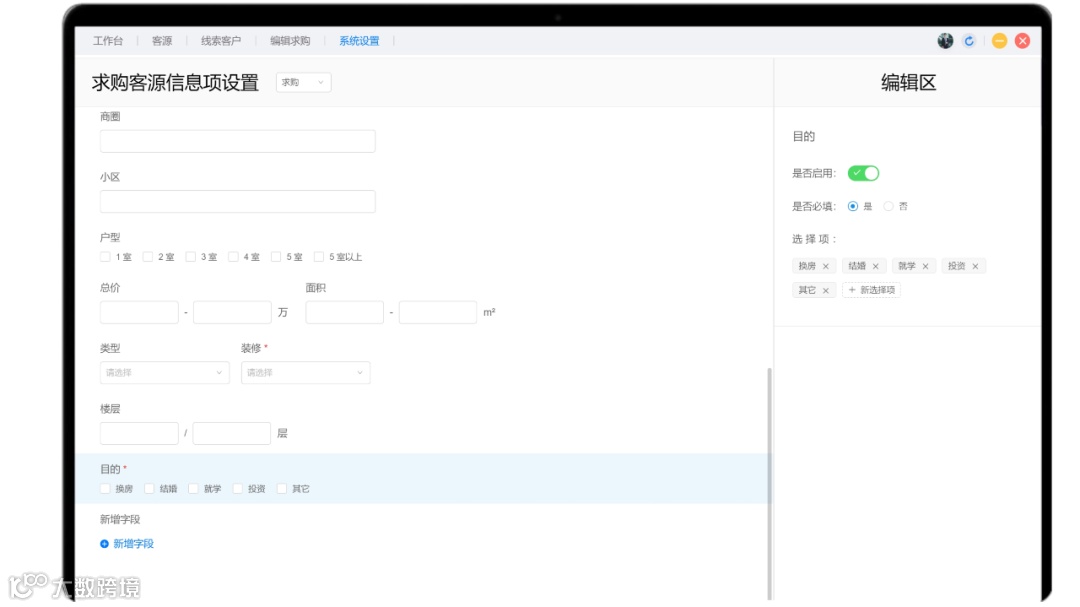Toggle the 是否启用 switch

click(x=863, y=173)
